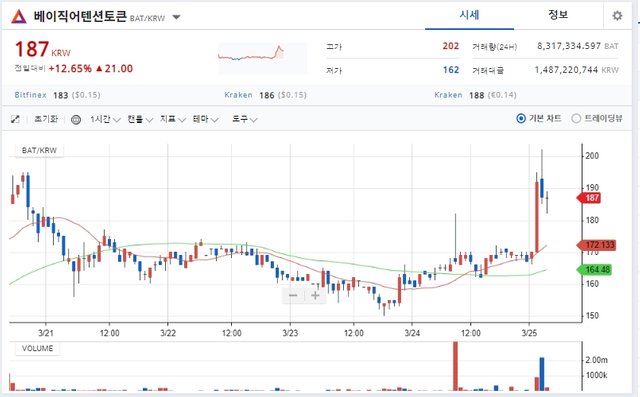Open the BAT/KRW coin selector arrow
The height and width of the screenshot is (397, 640).
[176, 18]
